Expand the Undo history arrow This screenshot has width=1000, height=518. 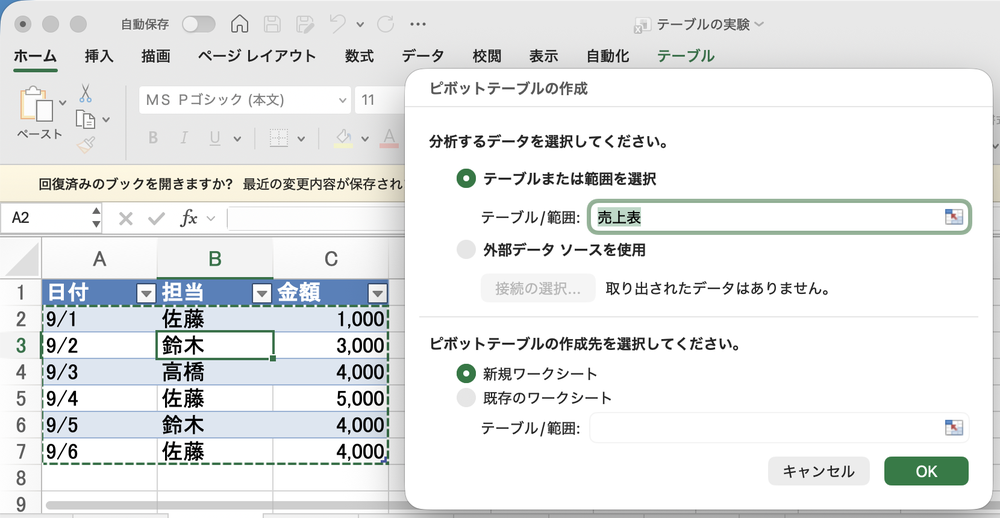(x=360, y=25)
